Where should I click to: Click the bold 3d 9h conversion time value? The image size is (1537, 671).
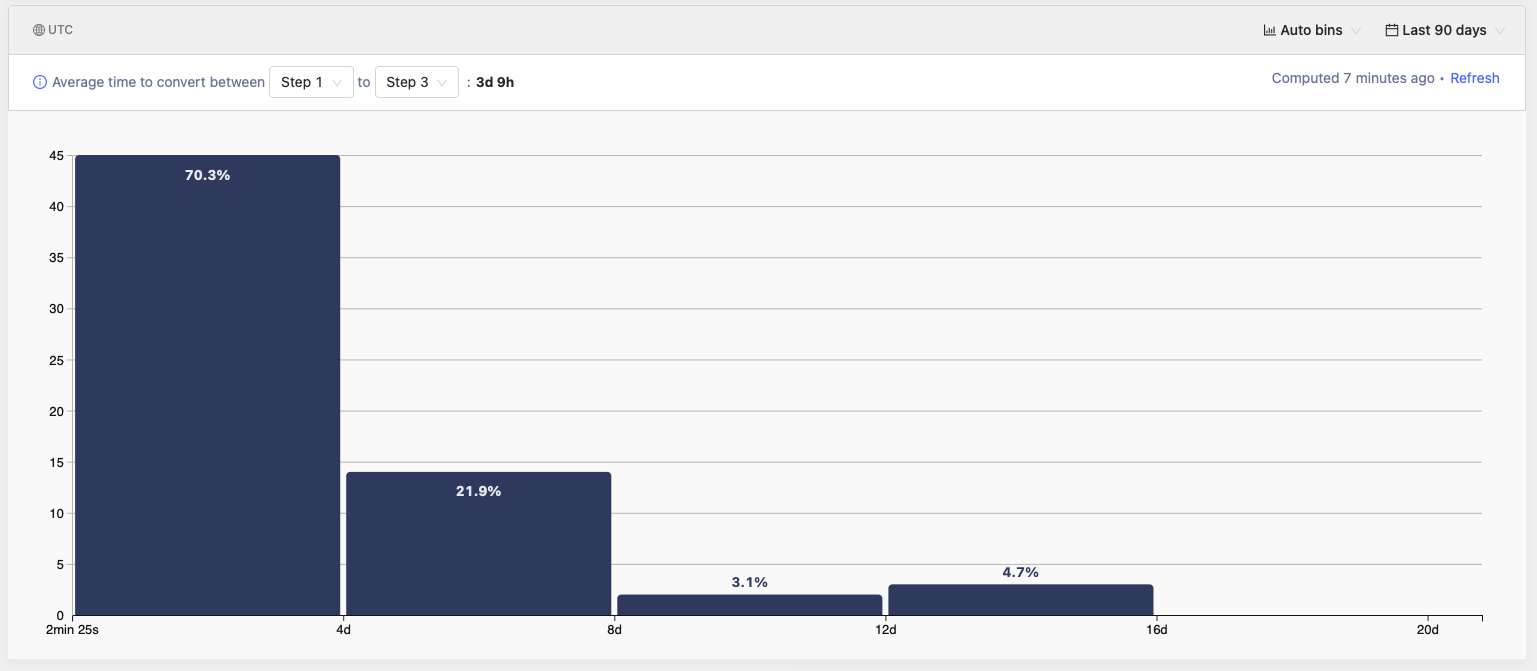pos(496,82)
